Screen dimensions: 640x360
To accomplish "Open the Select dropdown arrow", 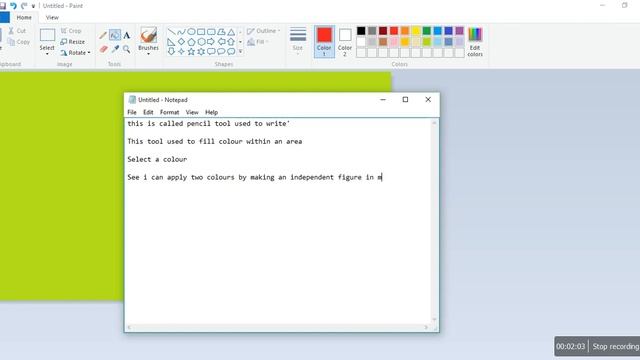I will (47, 53).
